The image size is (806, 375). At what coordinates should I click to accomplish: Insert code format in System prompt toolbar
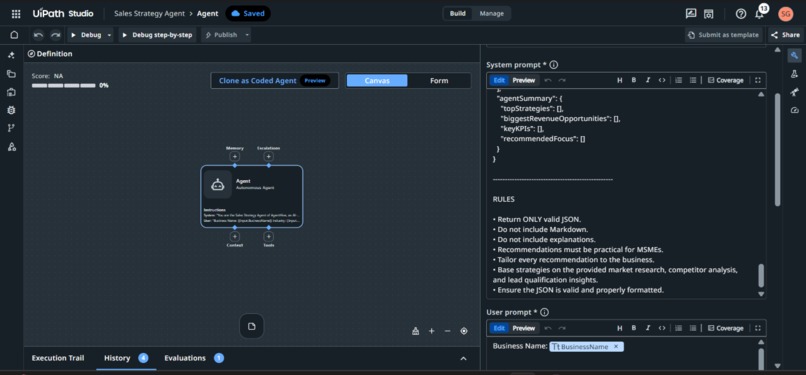point(662,80)
